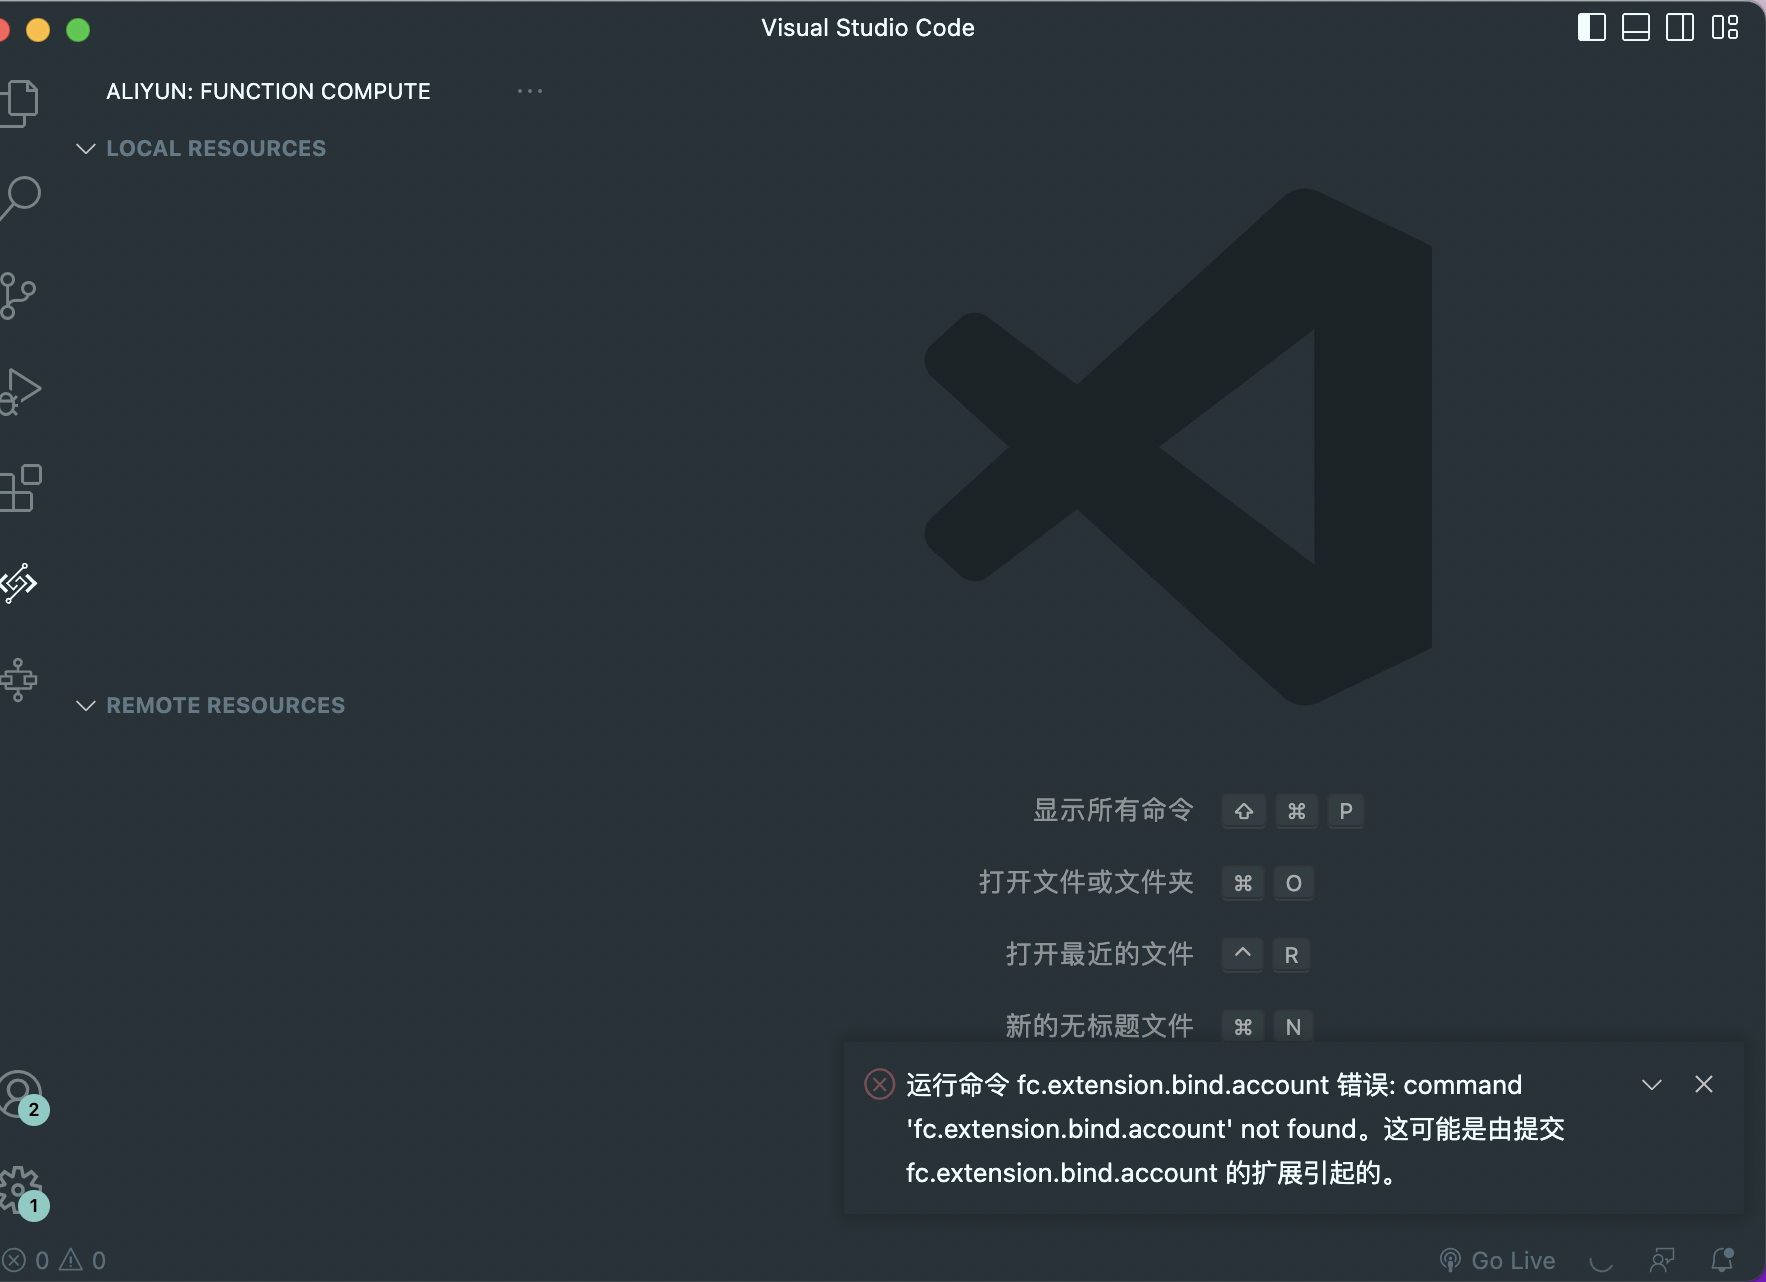
Task: Open the tree-shaped extension icon below Aliyun
Action: point(18,680)
